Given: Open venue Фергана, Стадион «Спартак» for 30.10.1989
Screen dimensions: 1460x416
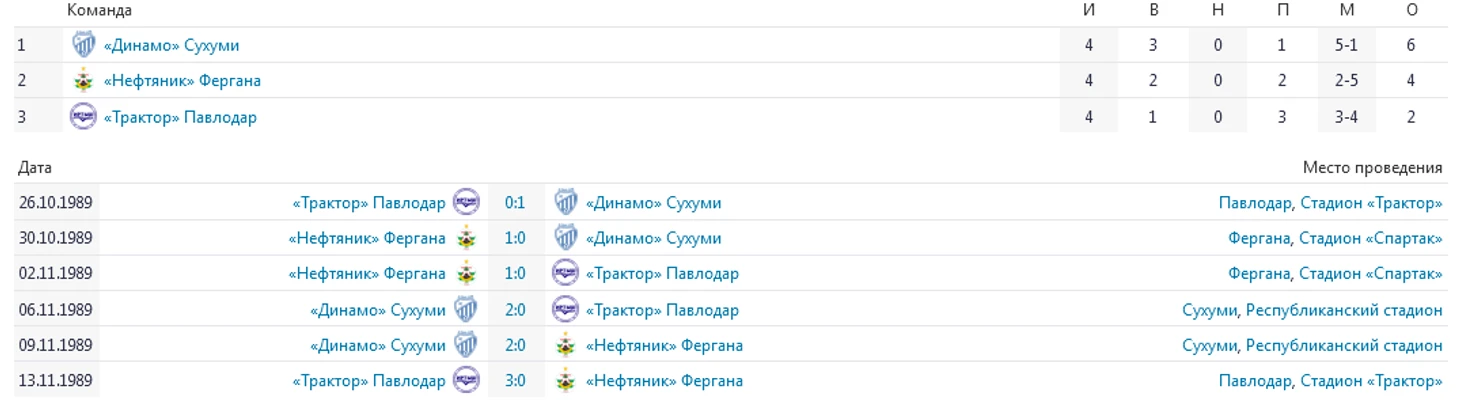Looking at the screenshot, I should point(1335,239).
